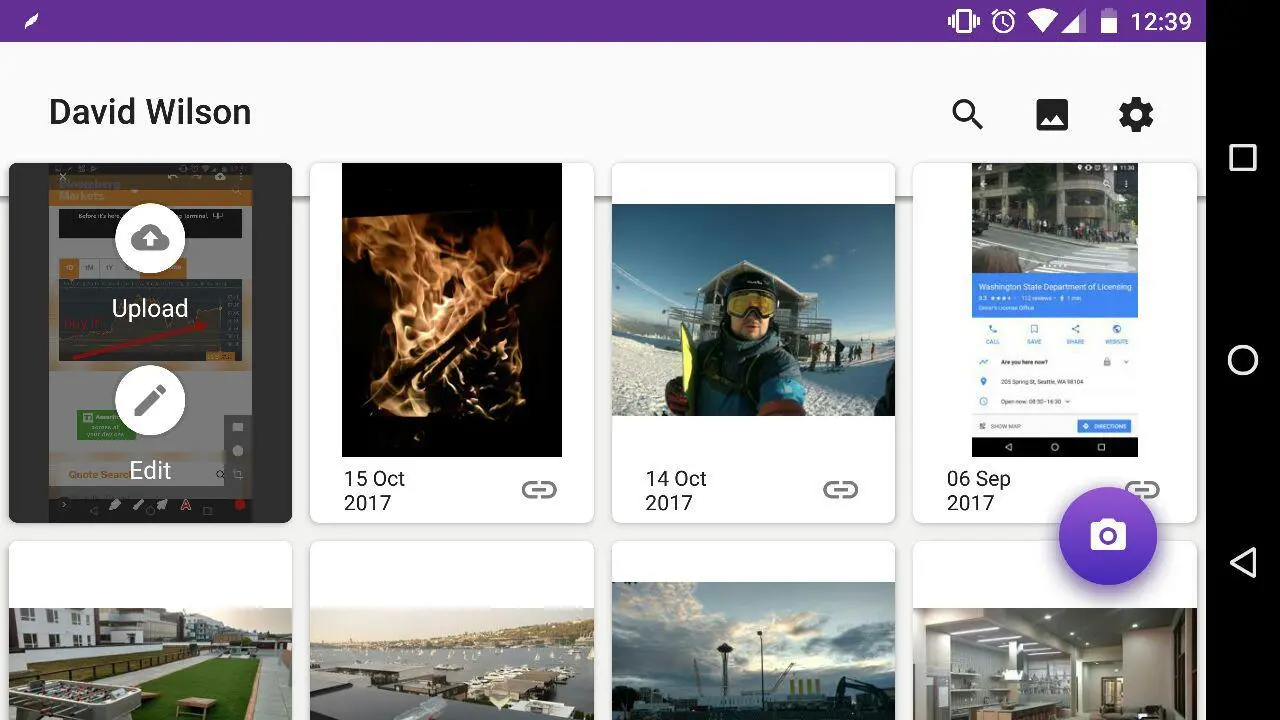Open the foosball rooftop photo thumbnail
The width and height of the screenshot is (1280, 720).
pos(150,664)
